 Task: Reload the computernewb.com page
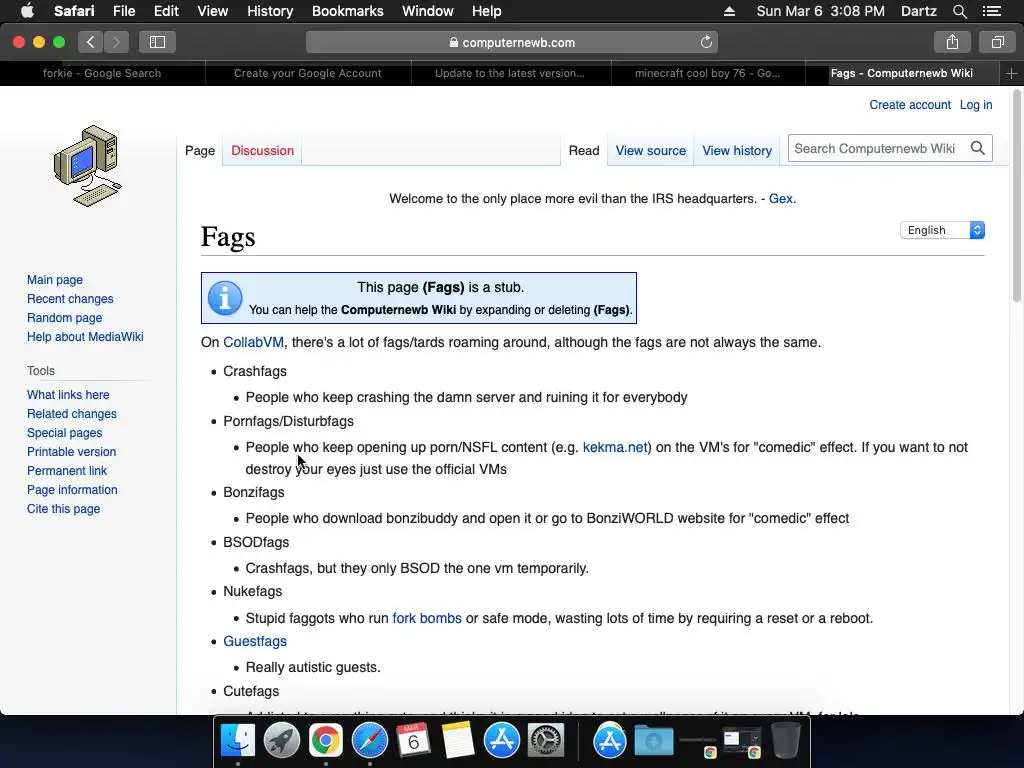[x=706, y=42]
